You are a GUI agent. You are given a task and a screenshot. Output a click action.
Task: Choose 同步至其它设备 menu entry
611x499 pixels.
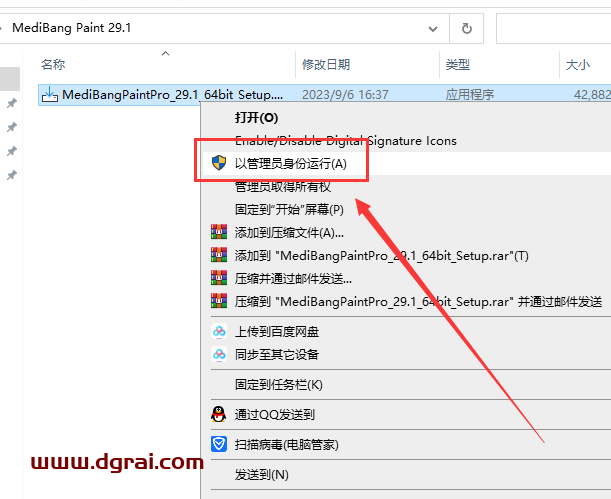[406, 354]
